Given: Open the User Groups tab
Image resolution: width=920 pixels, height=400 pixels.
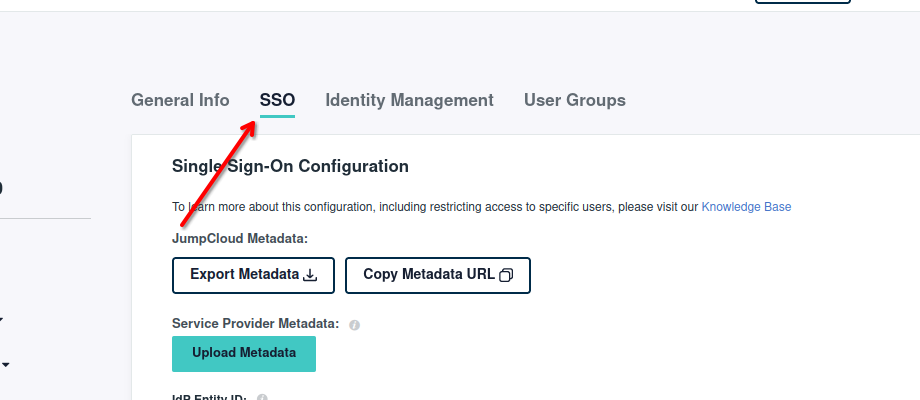Looking at the screenshot, I should [x=574, y=100].
